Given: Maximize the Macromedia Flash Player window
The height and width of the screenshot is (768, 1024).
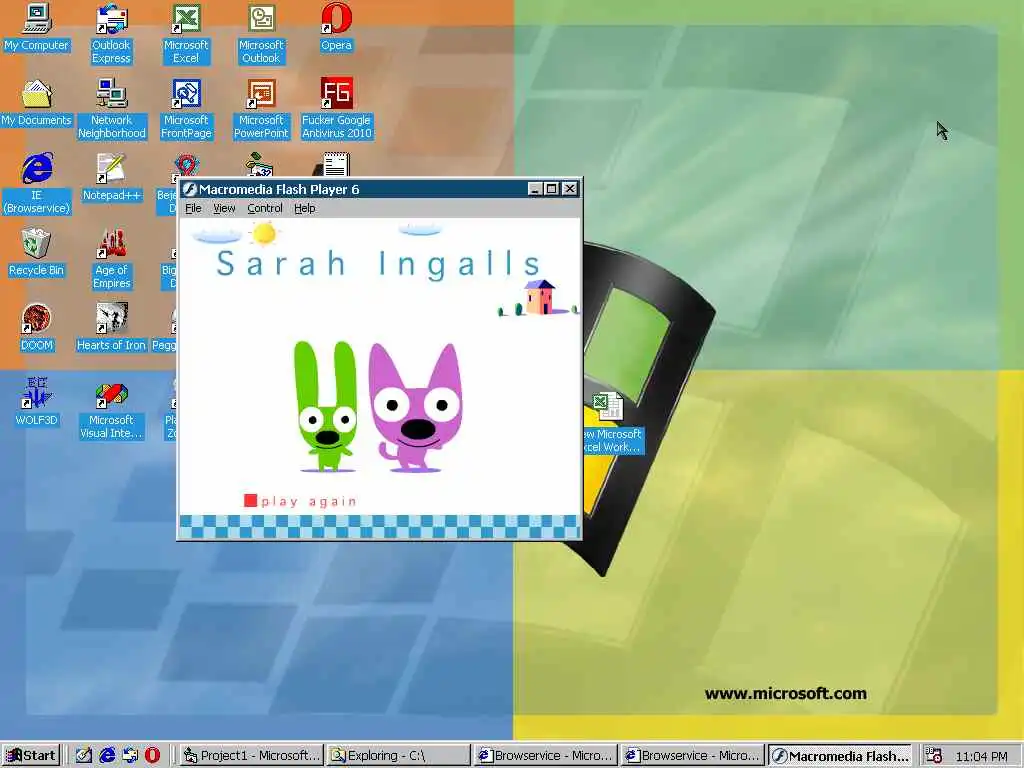Looking at the screenshot, I should (551, 189).
